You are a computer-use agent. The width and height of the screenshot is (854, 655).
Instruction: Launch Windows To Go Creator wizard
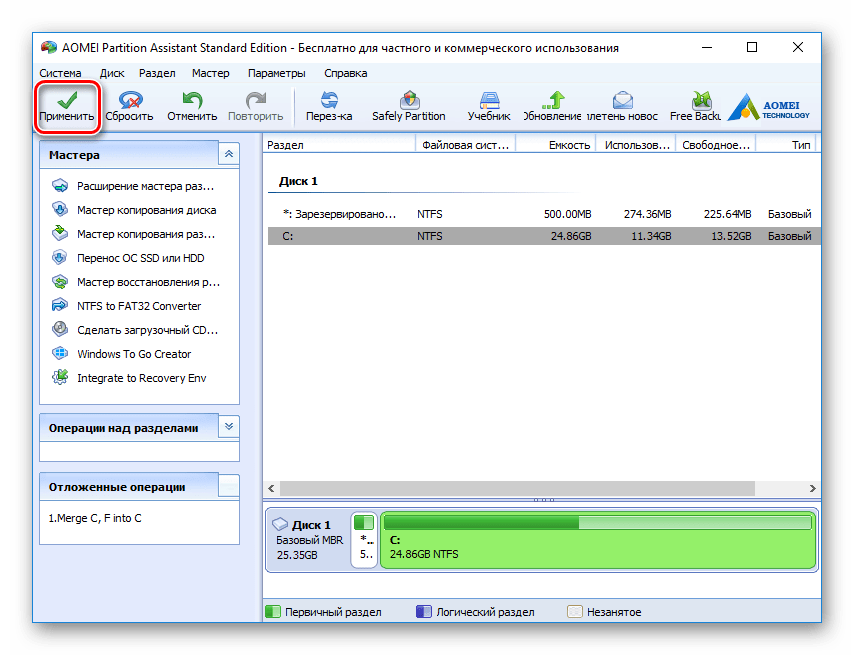133,354
